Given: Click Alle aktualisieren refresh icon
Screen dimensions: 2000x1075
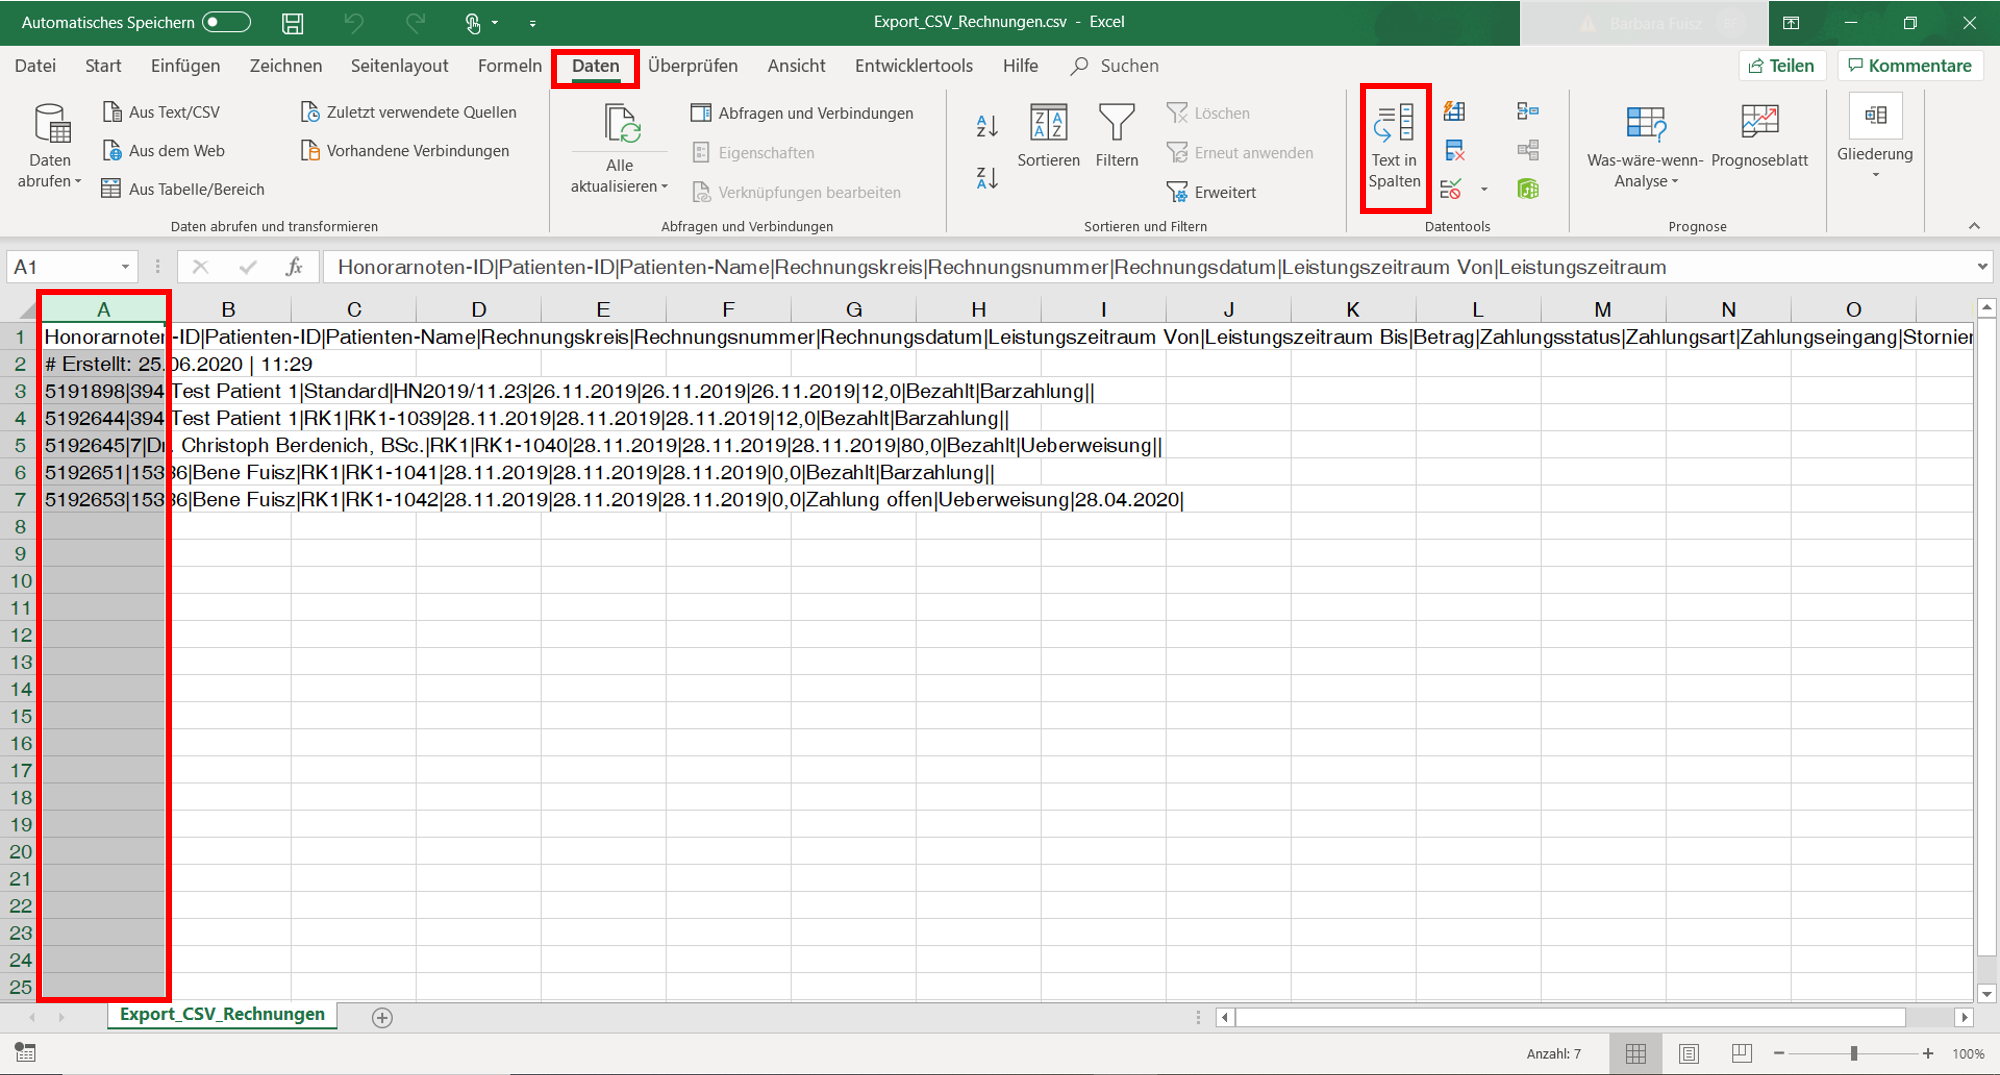Looking at the screenshot, I should tap(620, 126).
